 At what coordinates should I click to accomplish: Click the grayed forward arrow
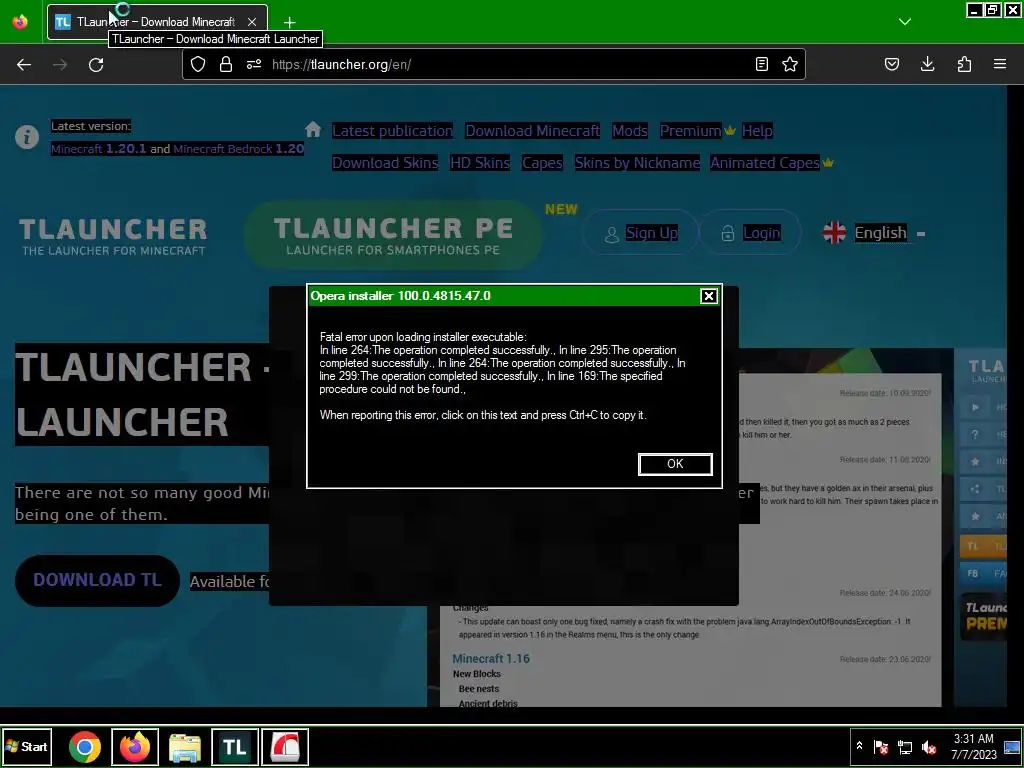click(x=60, y=65)
